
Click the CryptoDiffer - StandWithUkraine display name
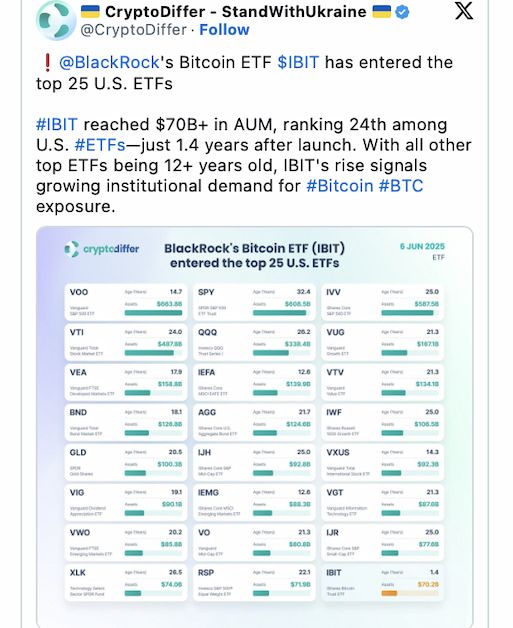coord(235,12)
